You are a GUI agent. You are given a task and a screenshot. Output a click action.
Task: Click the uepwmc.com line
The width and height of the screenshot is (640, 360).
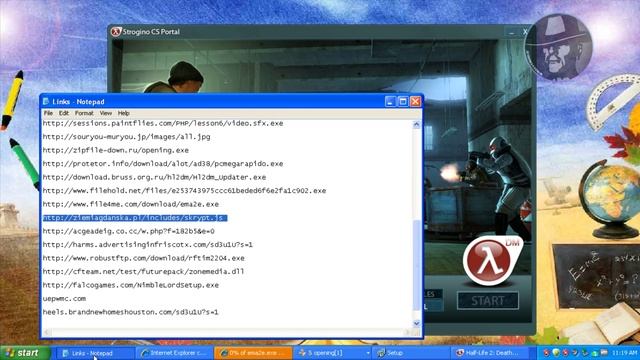pos(64,298)
